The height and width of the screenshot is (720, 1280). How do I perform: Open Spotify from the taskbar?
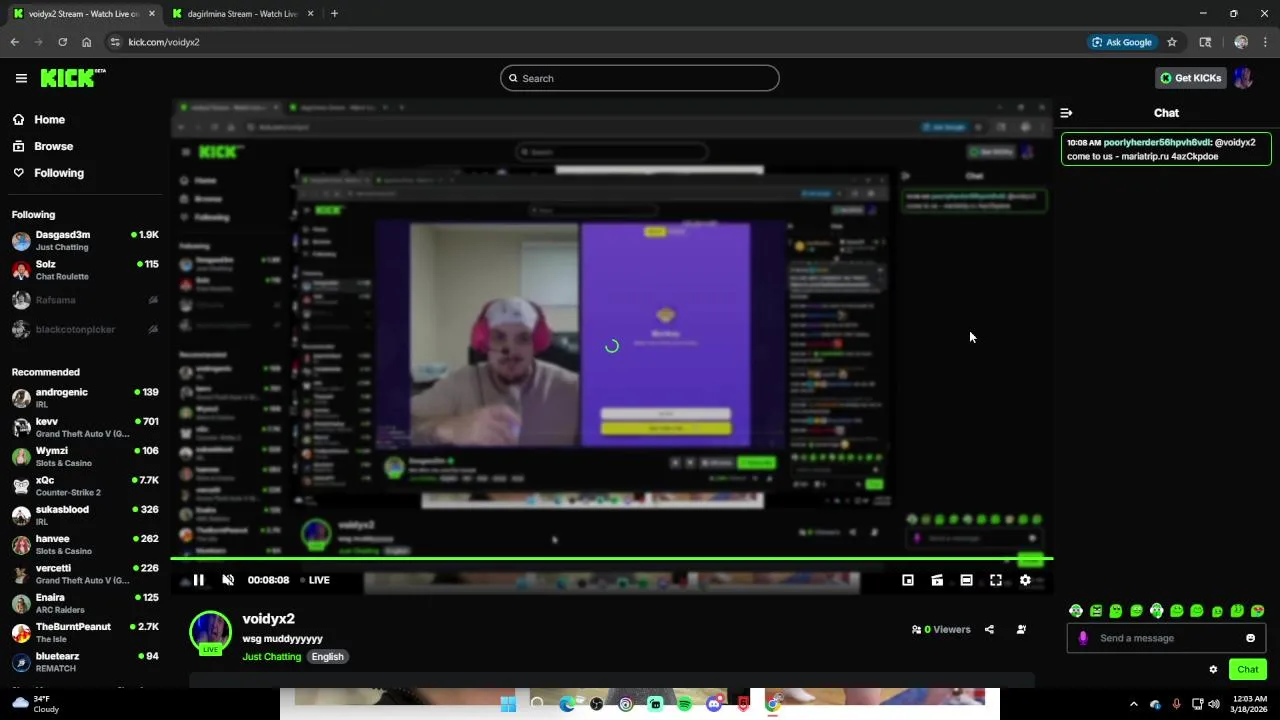click(684, 704)
